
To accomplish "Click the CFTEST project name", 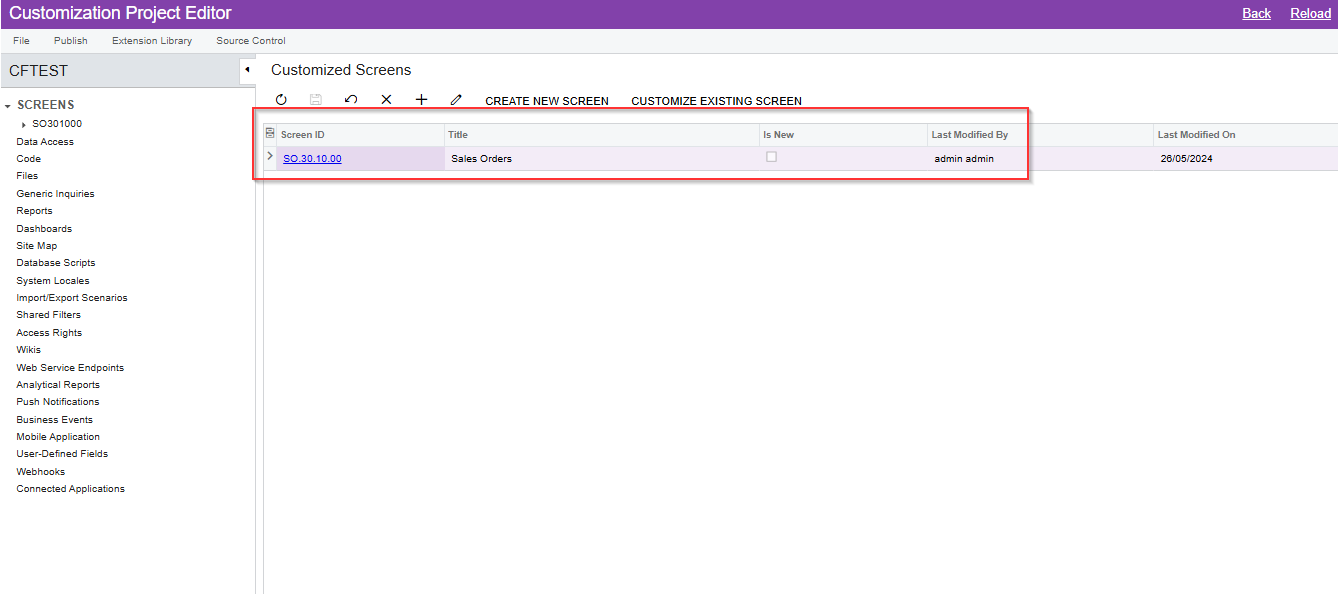I will point(38,71).
